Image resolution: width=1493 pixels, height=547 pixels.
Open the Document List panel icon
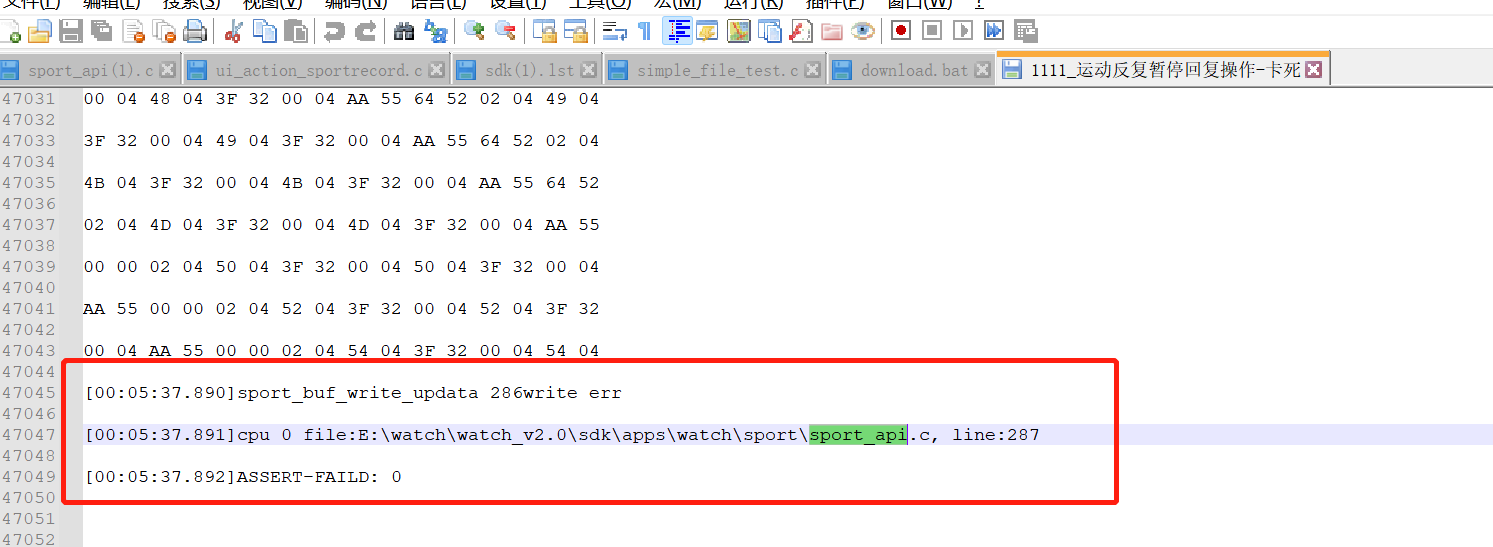tap(770, 32)
